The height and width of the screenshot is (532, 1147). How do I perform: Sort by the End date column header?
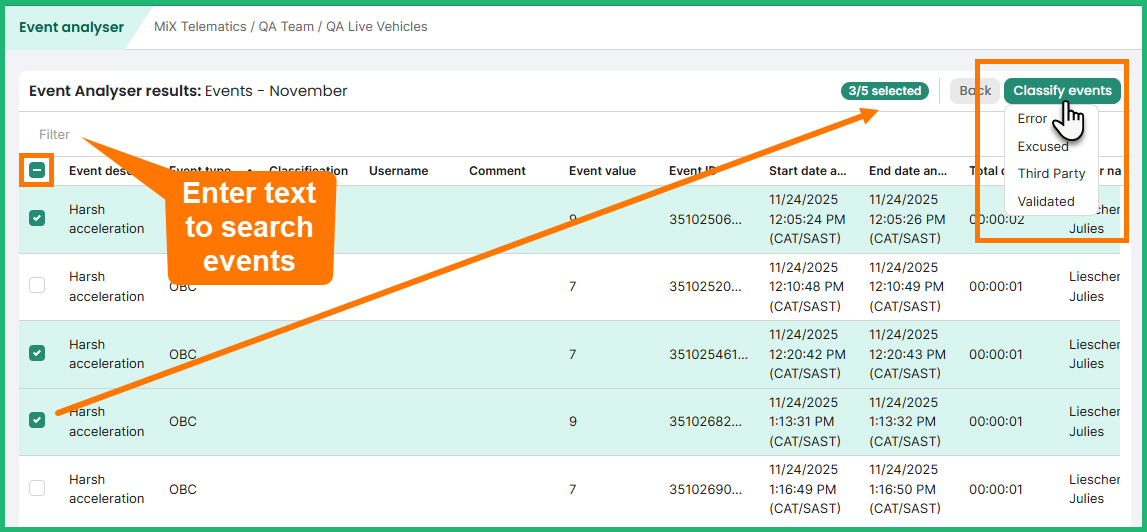(908, 171)
